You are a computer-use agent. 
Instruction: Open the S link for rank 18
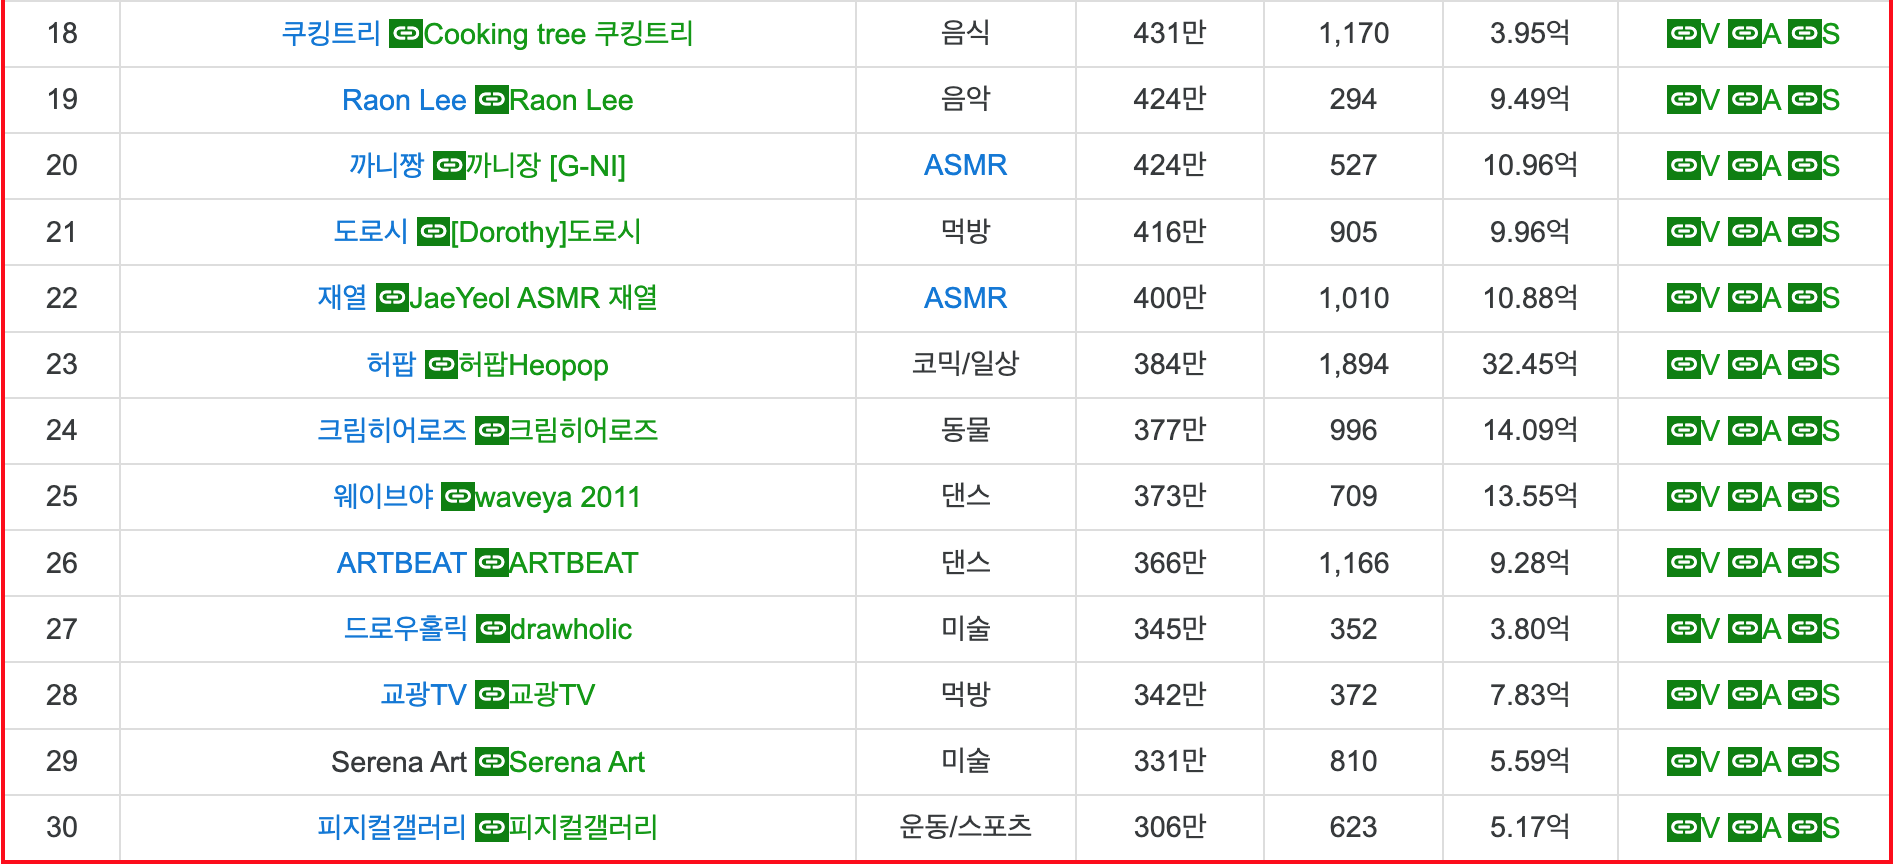(1814, 34)
